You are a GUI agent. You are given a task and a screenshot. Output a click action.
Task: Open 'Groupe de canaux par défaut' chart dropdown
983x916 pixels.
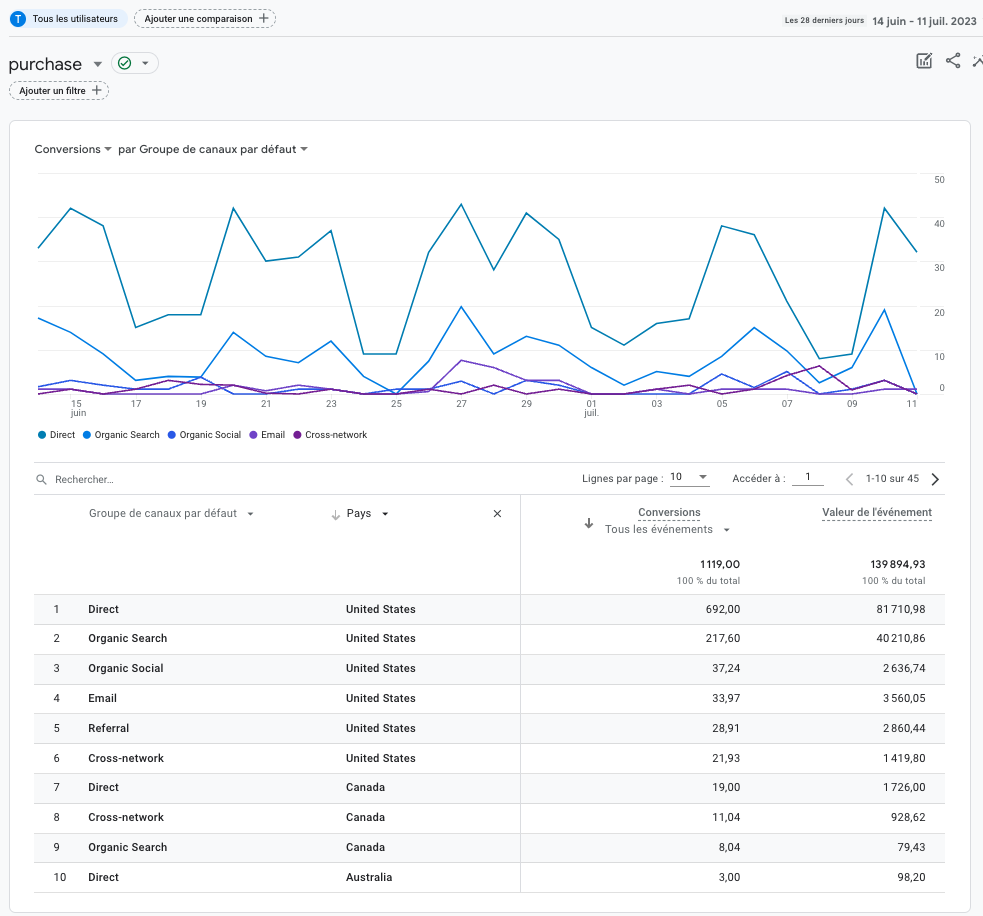[212, 149]
